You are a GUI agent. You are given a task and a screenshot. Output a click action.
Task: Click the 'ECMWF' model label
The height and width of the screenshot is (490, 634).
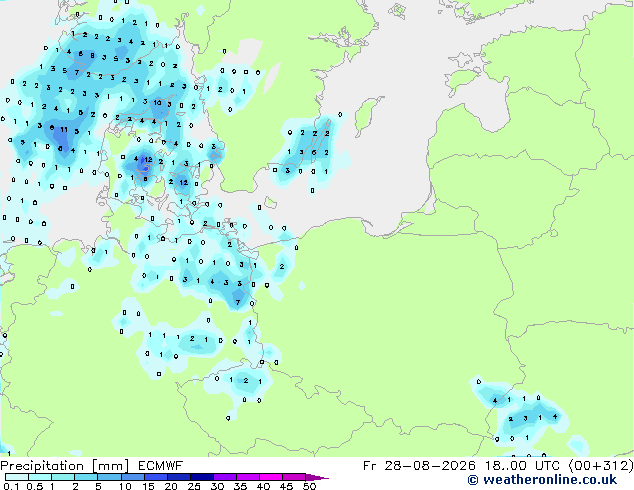[160, 466]
